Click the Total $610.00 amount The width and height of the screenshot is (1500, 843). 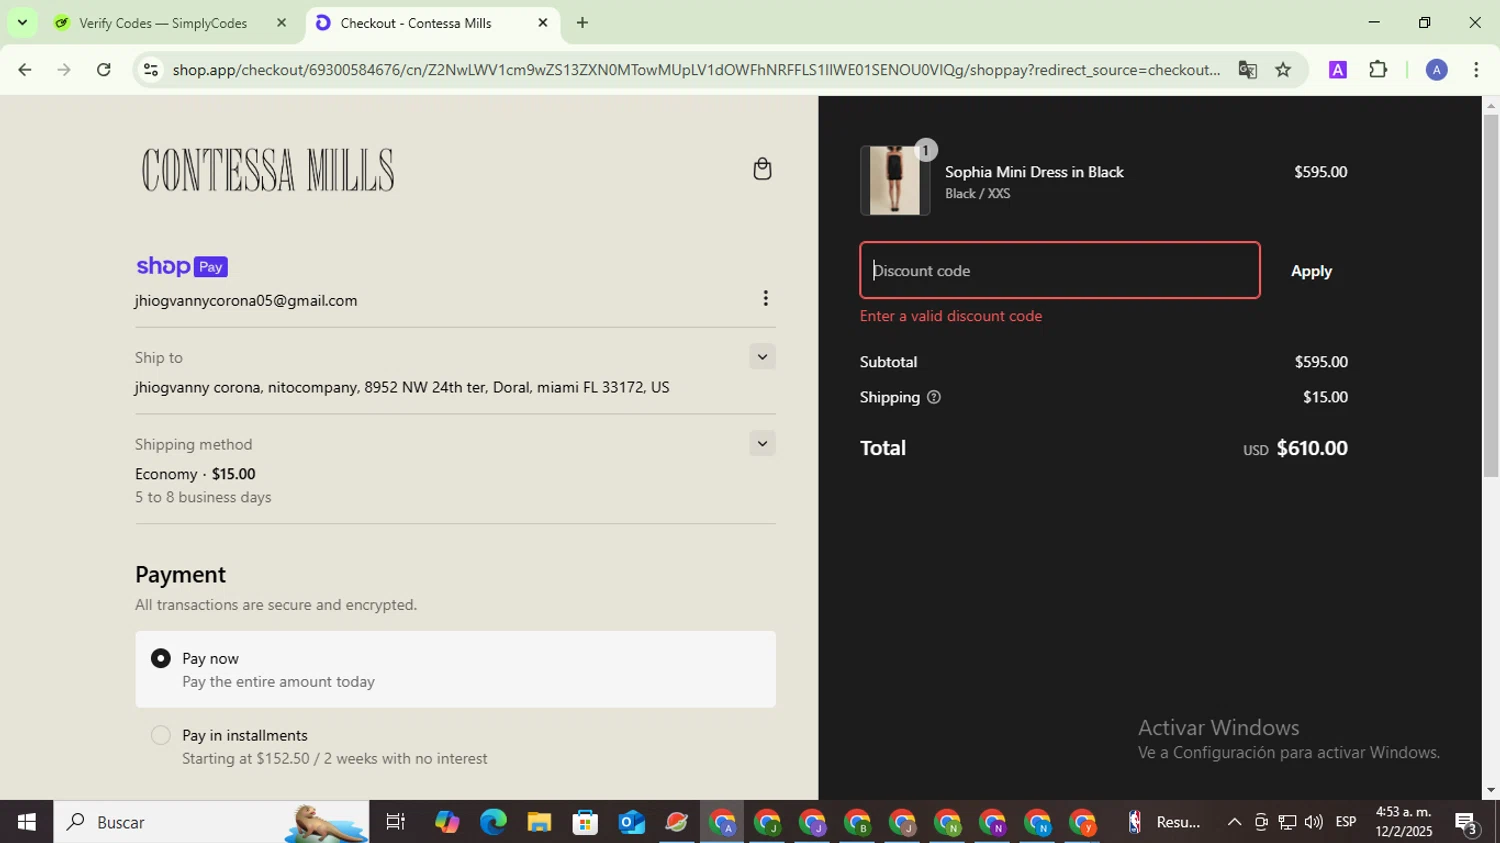tap(1311, 448)
